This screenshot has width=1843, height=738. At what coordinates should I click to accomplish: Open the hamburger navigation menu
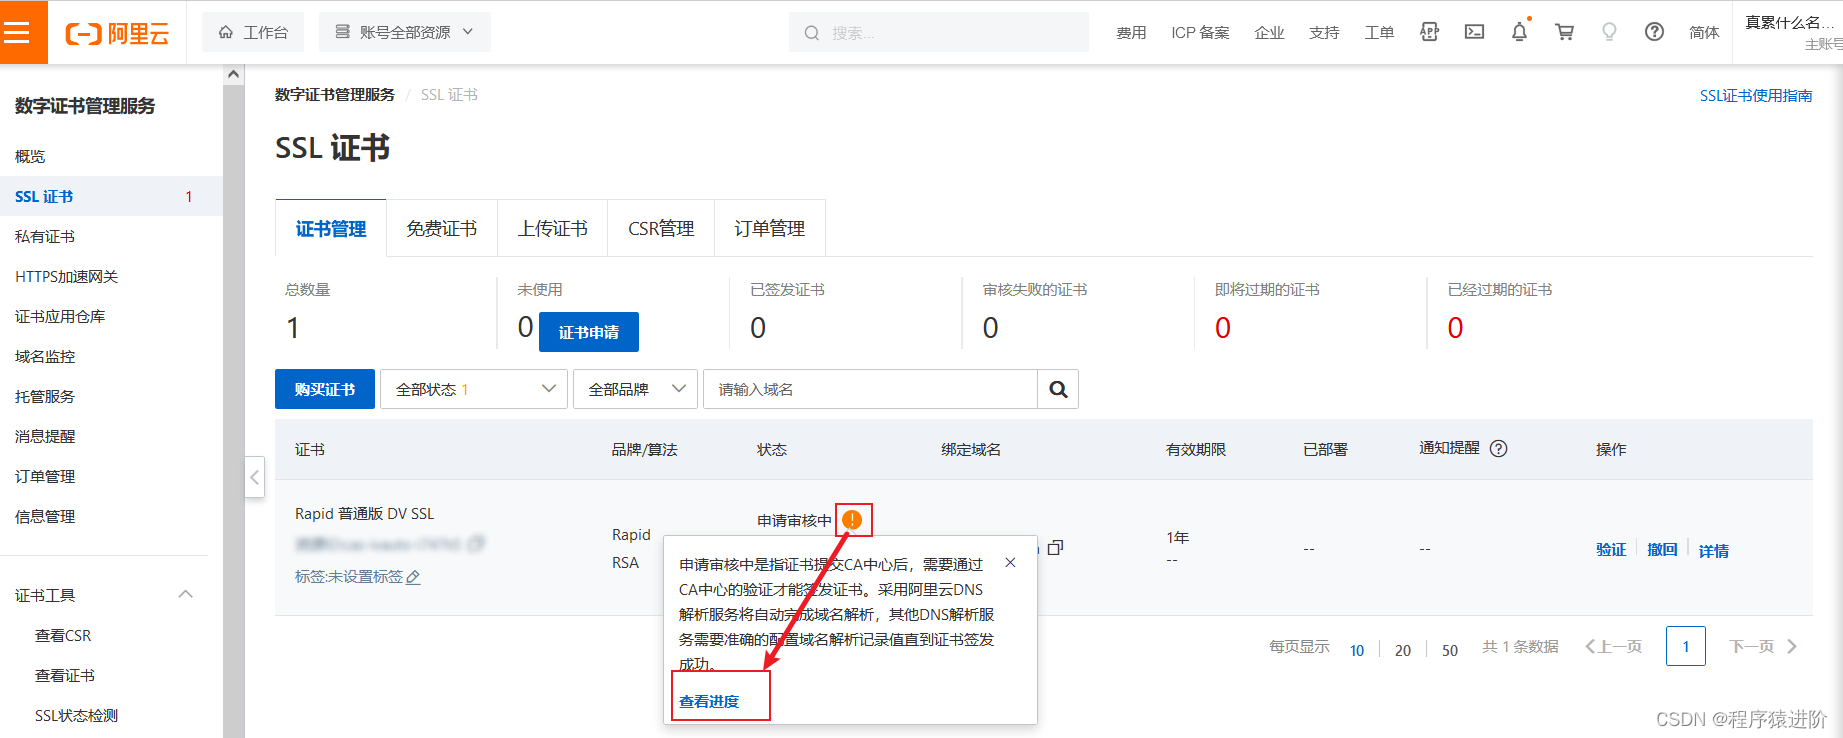pos(17,32)
